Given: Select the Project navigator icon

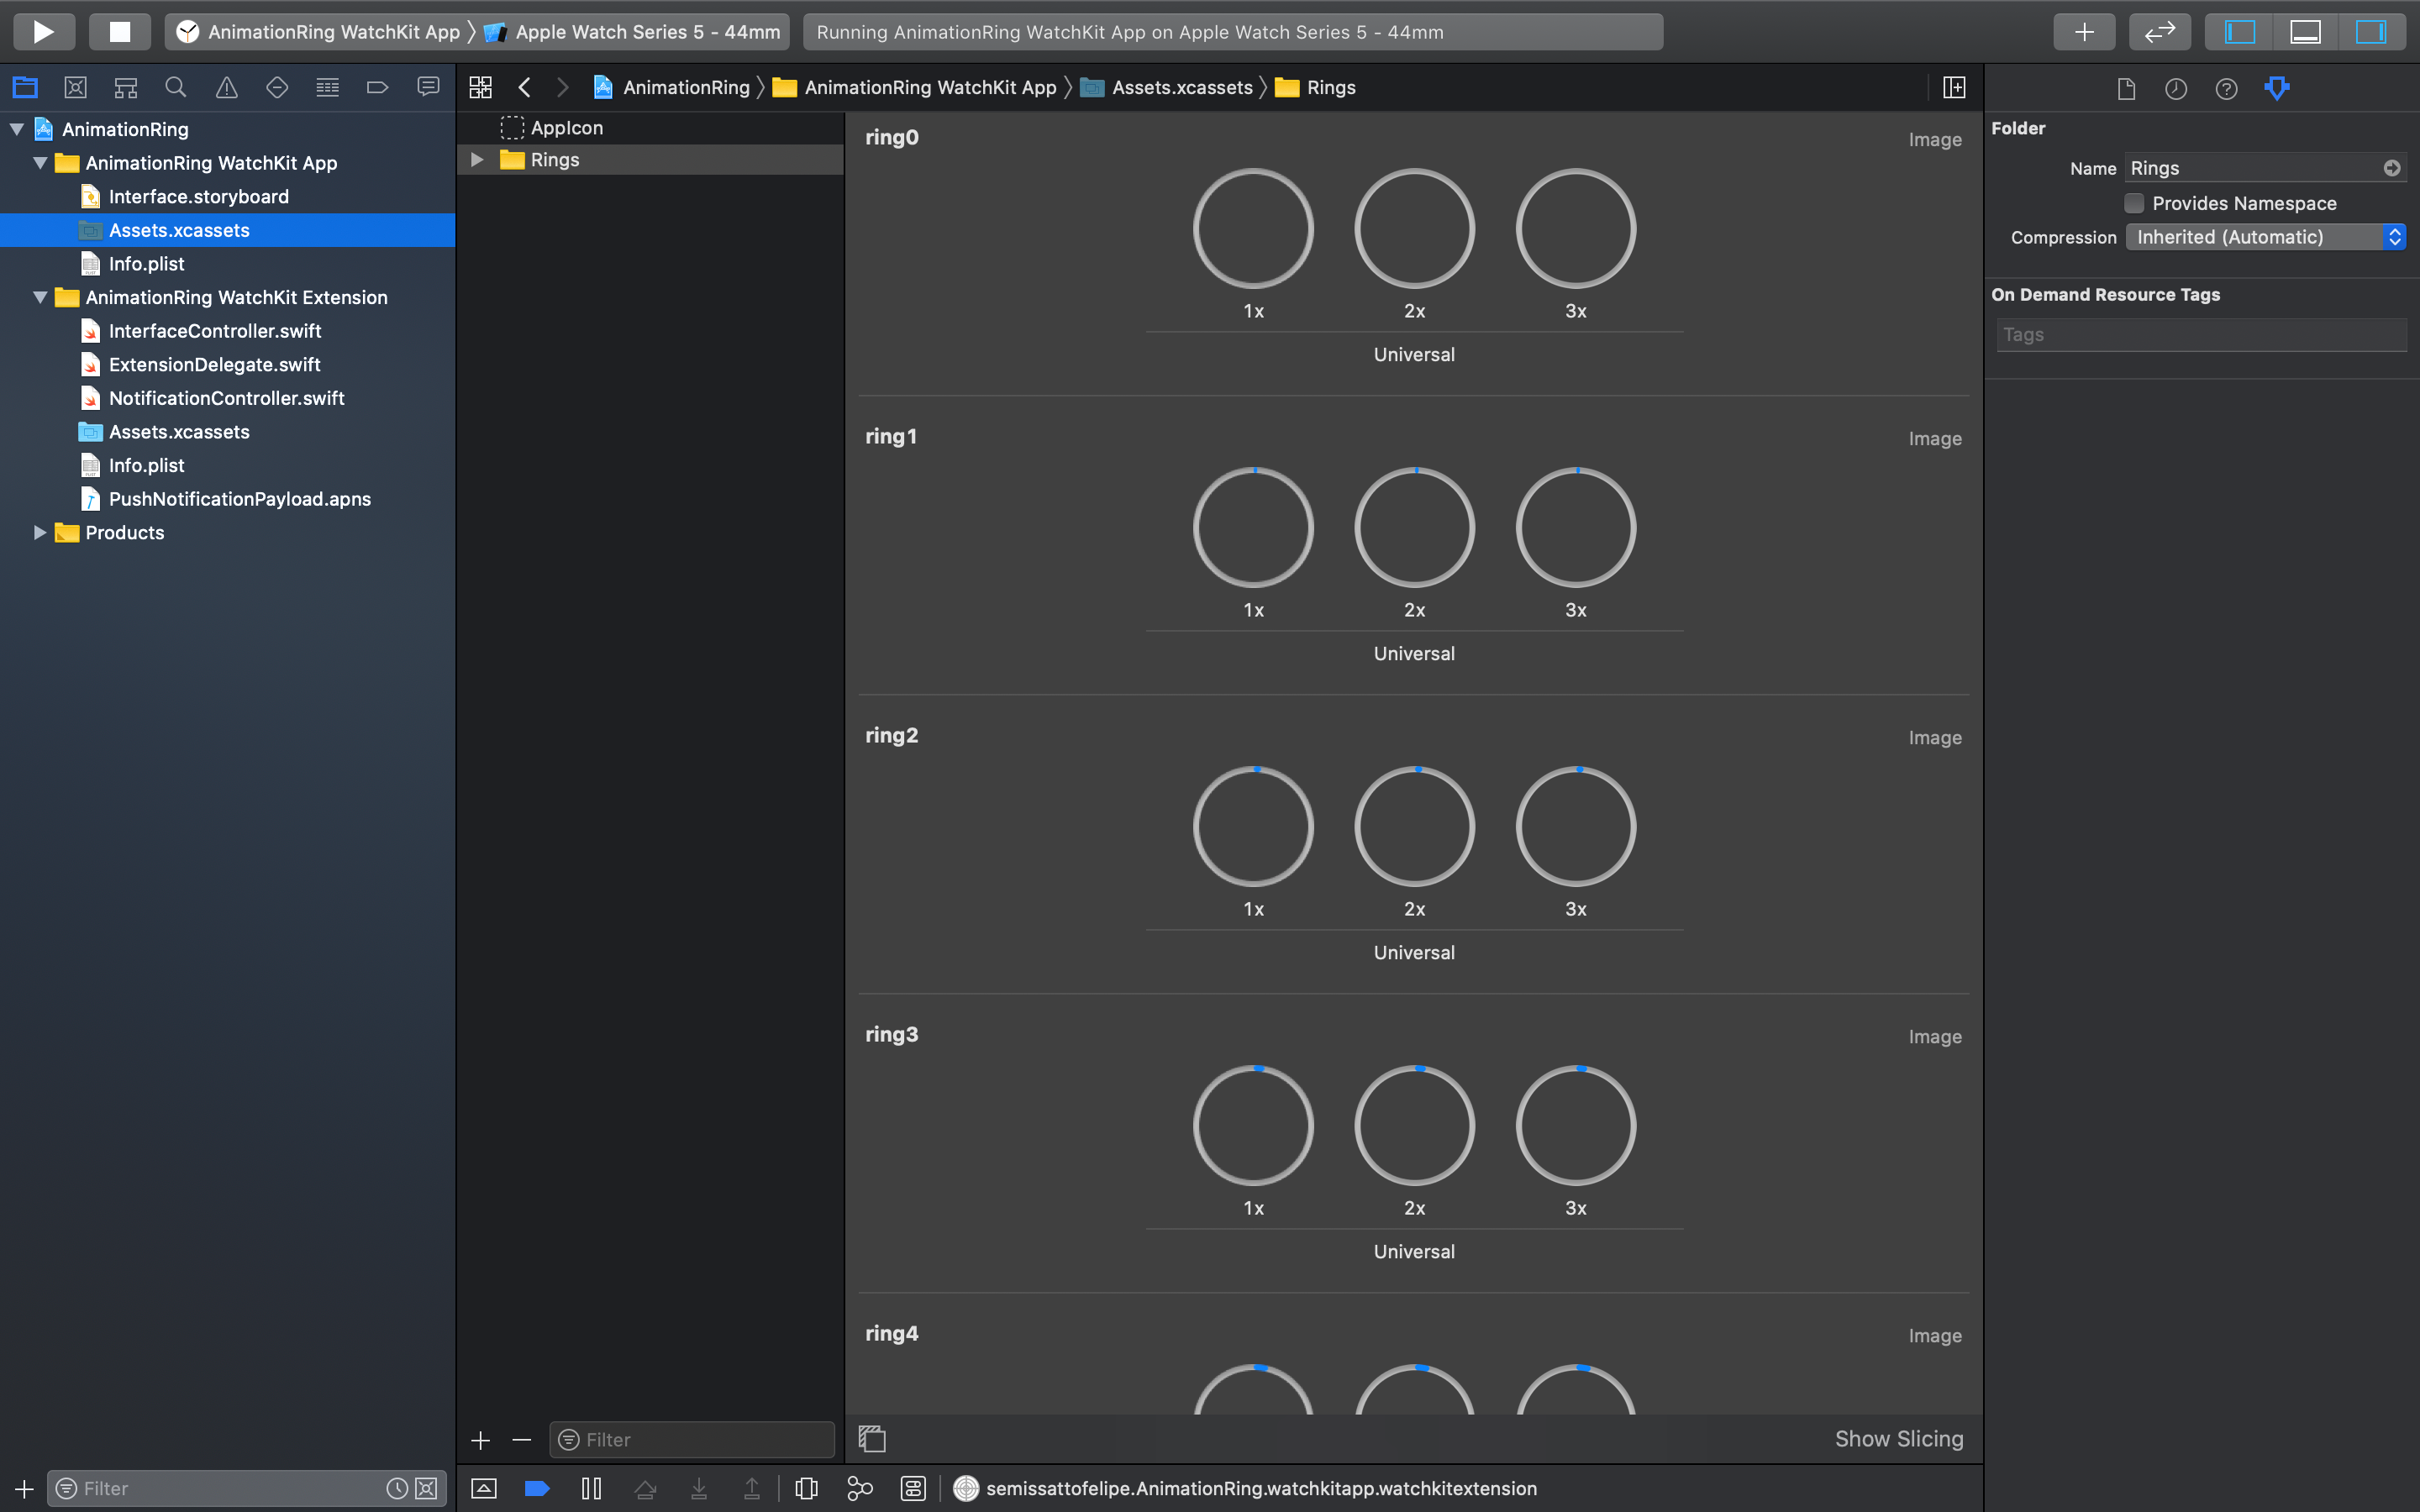Looking at the screenshot, I should point(25,87).
